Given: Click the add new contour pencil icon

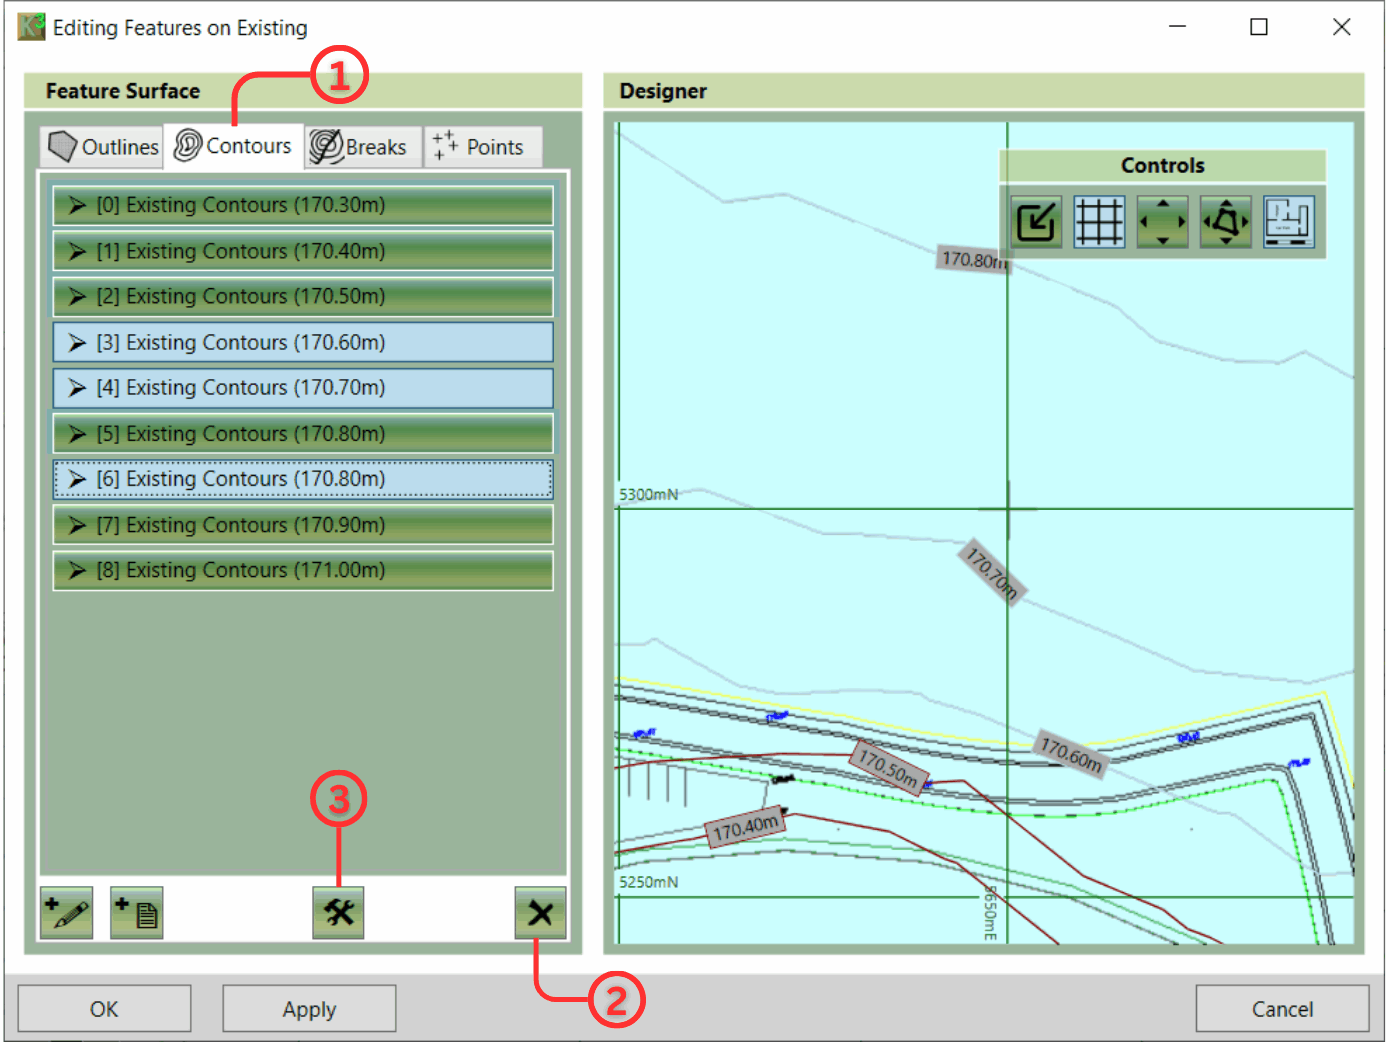Looking at the screenshot, I should pos(66,913).
